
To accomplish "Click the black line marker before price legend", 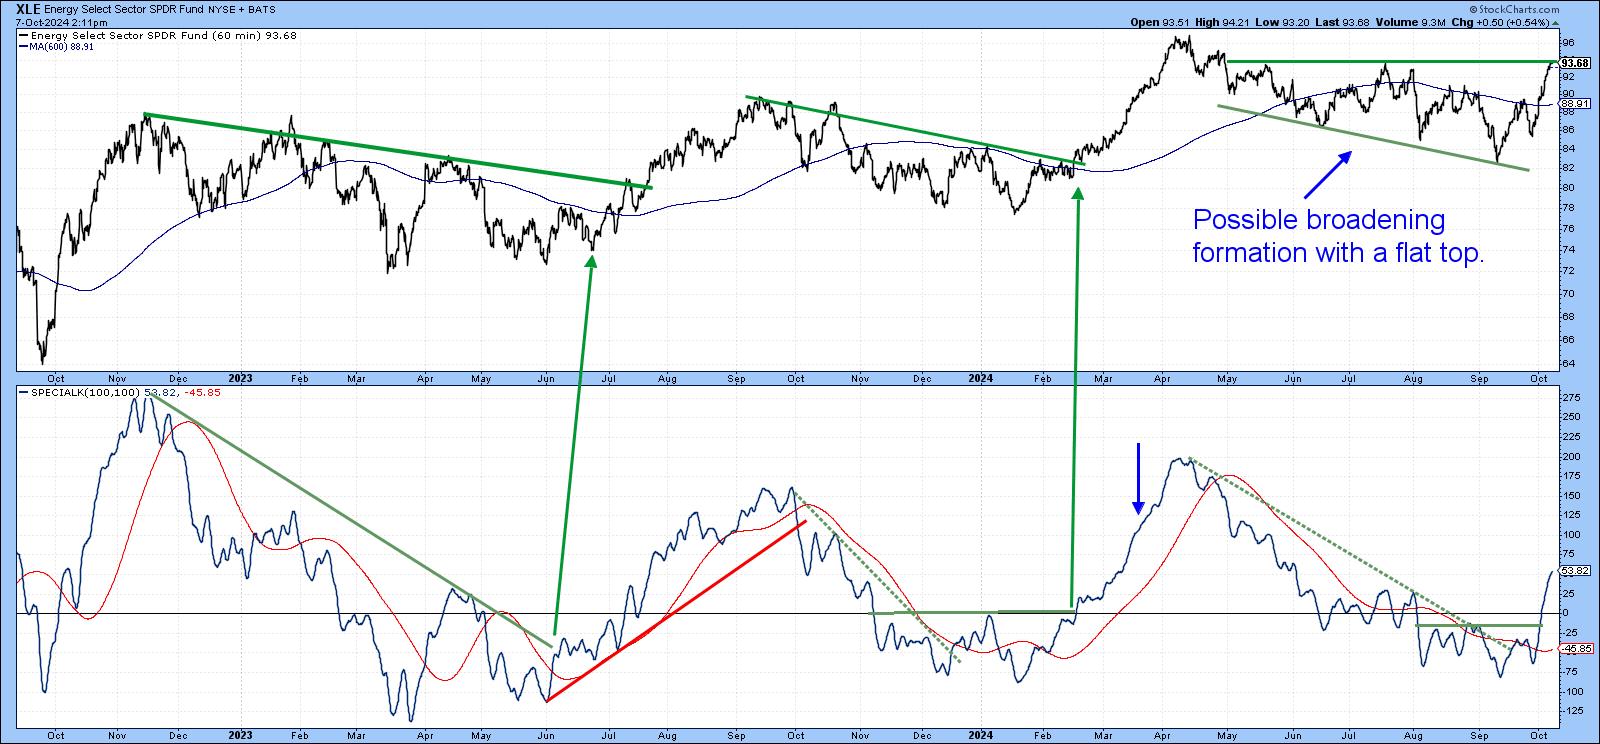I will (x=24, y=36).
